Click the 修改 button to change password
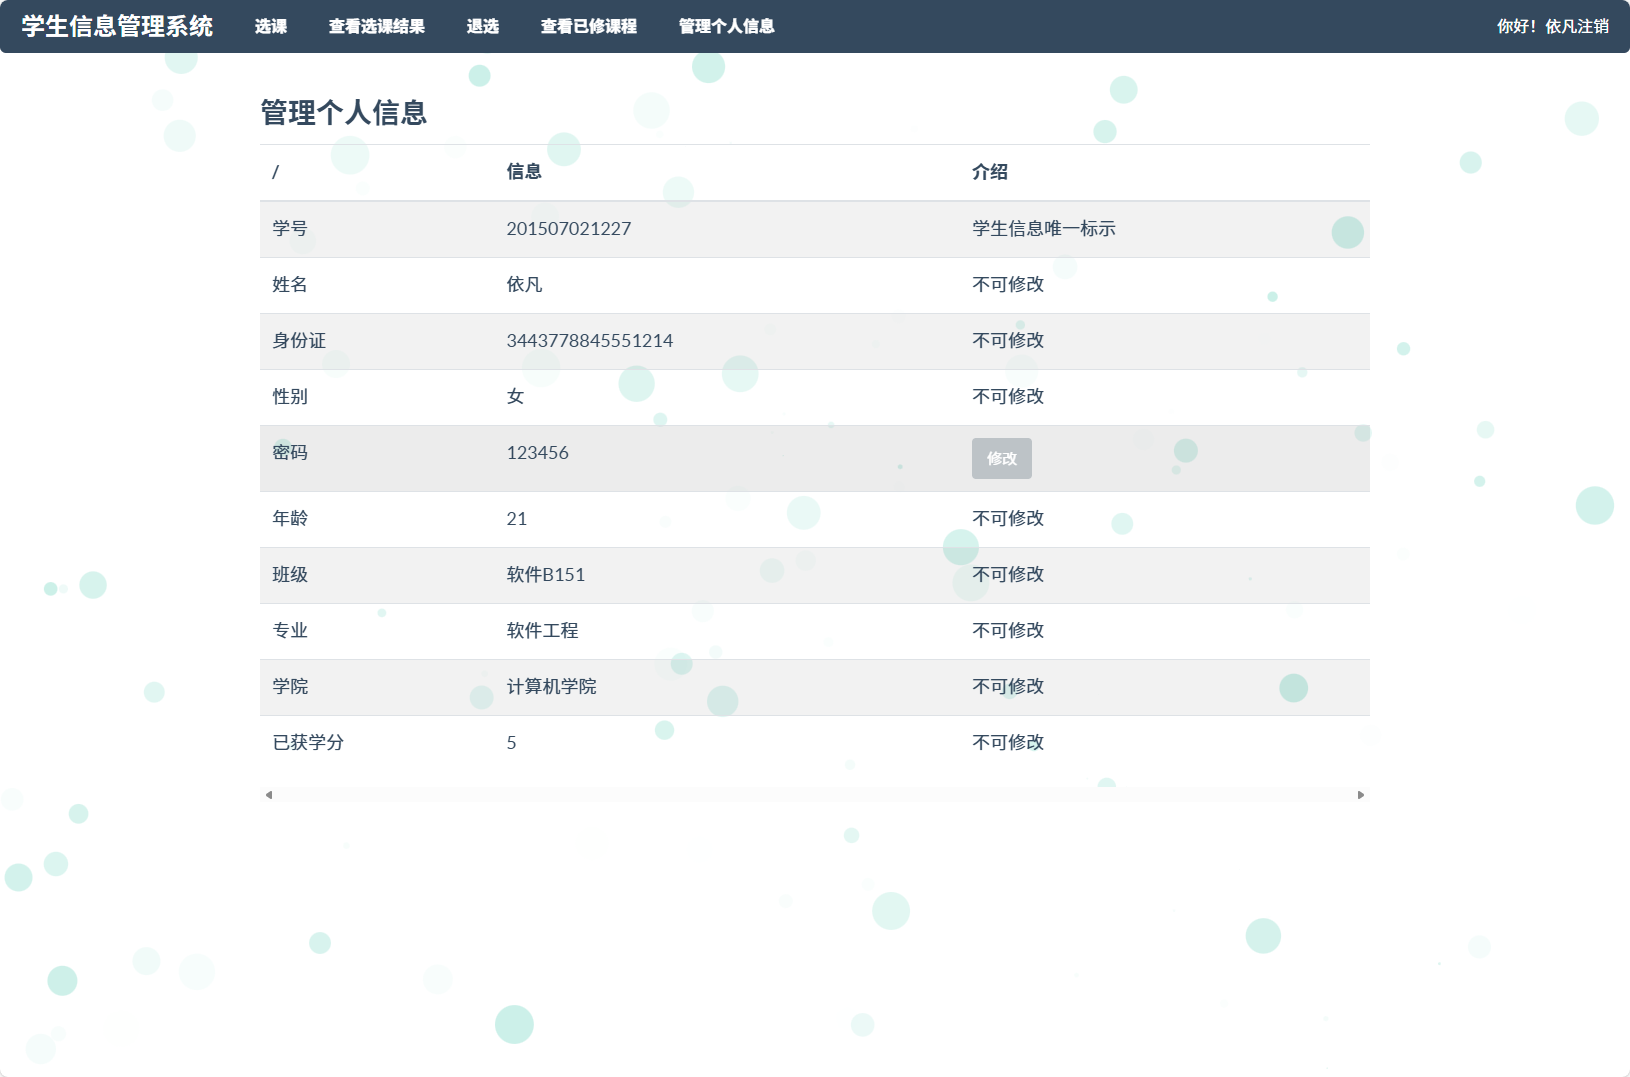 [x=1001, y=458]
